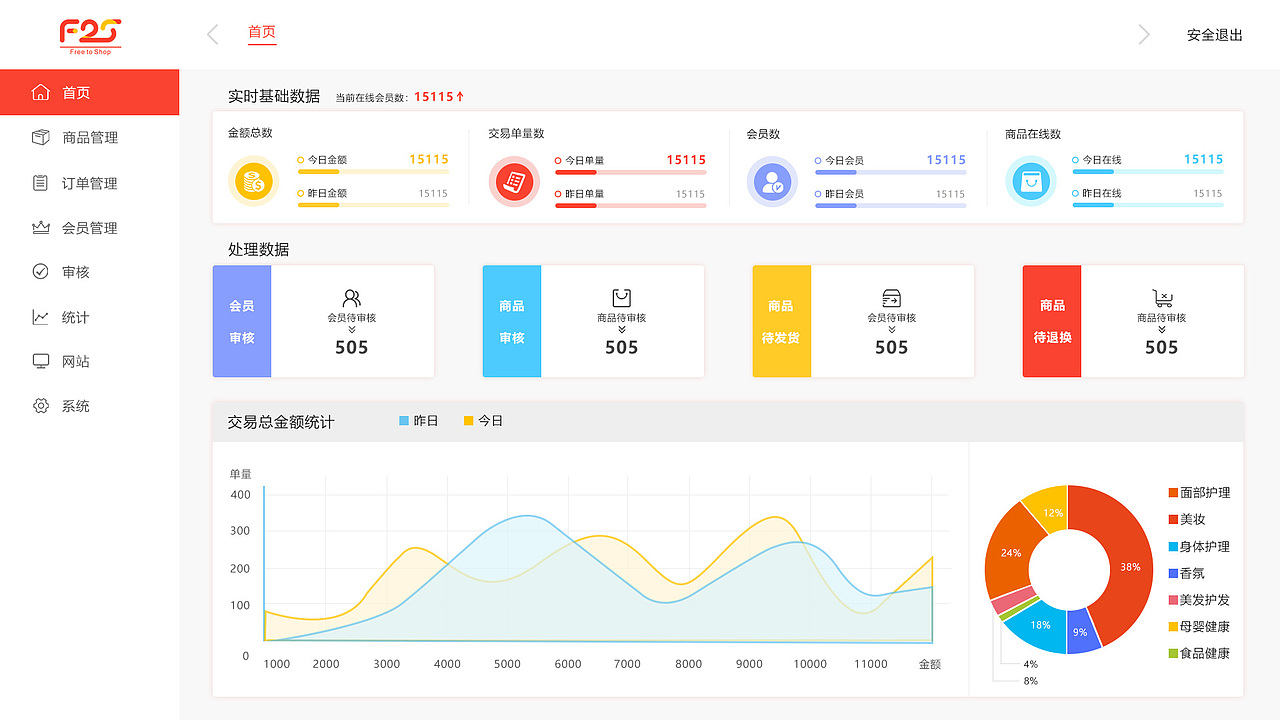Click the blue 商品审核 card label
The image size is (1280, 720).
(x=512, y=321)
